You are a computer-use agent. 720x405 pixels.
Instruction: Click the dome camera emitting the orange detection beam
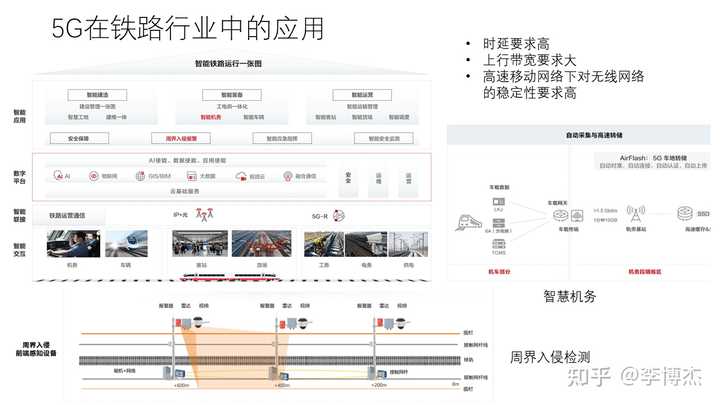198,323
